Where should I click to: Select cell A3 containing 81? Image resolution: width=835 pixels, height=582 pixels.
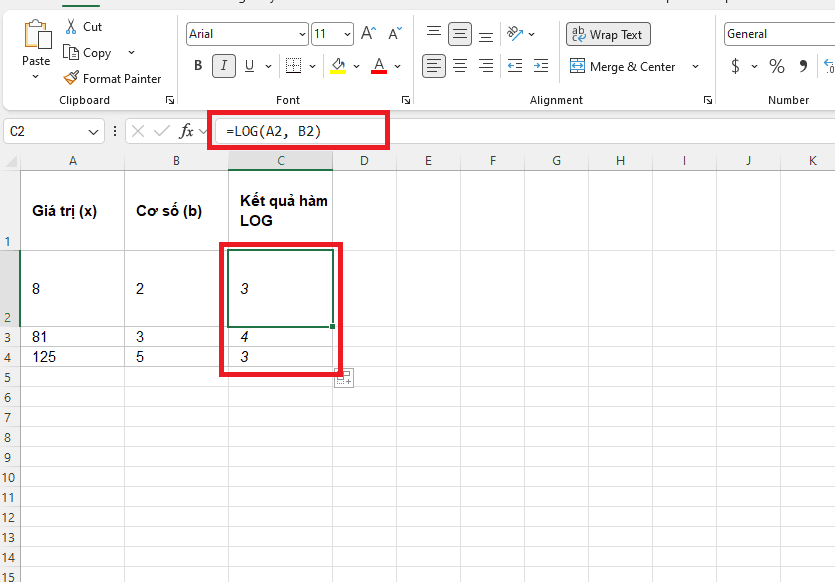(x=72, y=337)
